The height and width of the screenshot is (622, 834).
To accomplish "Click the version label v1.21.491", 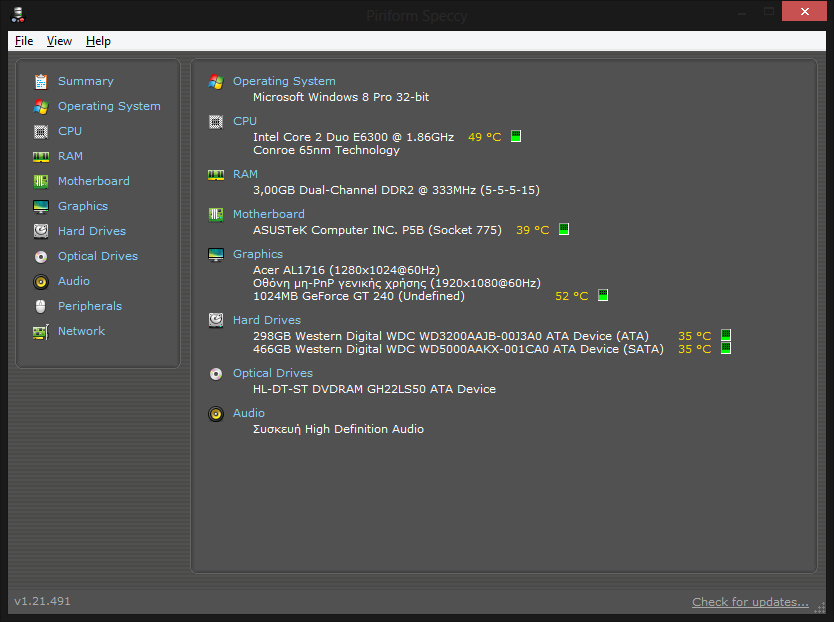I will pos(43,601).
